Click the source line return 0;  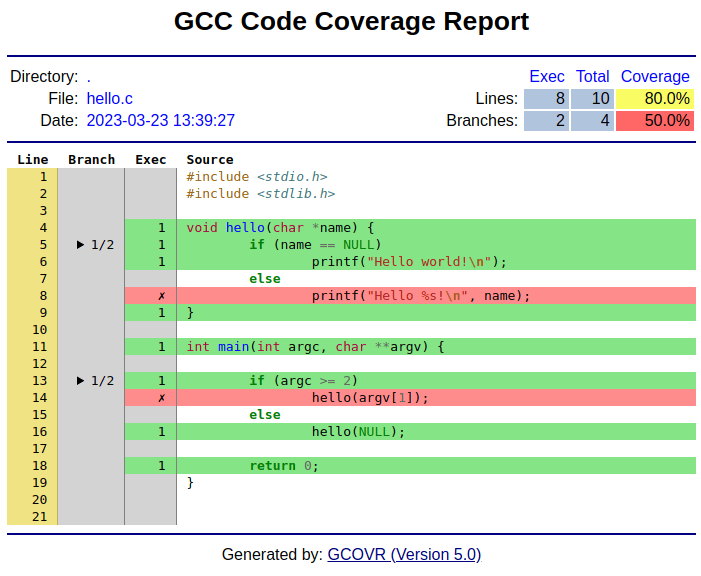pyautogui.click(x=436, y=466)
